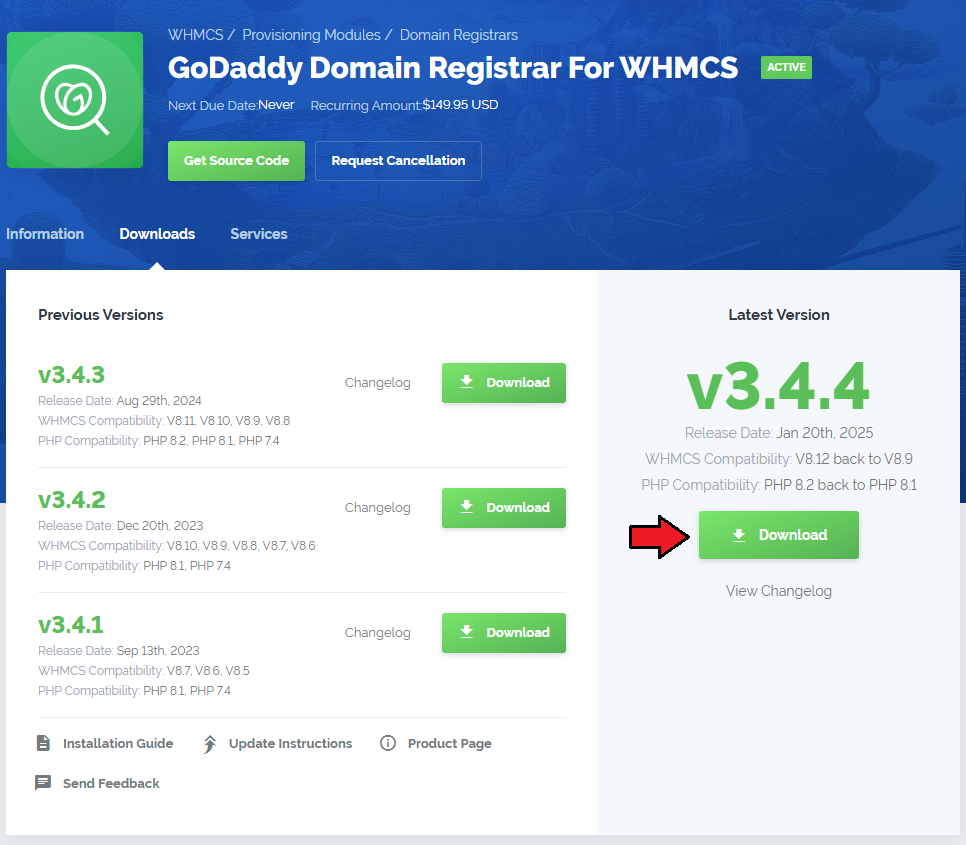The width and height of the screenshot is (966, 845).
Task: Open the Update Instructions link
Action: coord(291,743)
